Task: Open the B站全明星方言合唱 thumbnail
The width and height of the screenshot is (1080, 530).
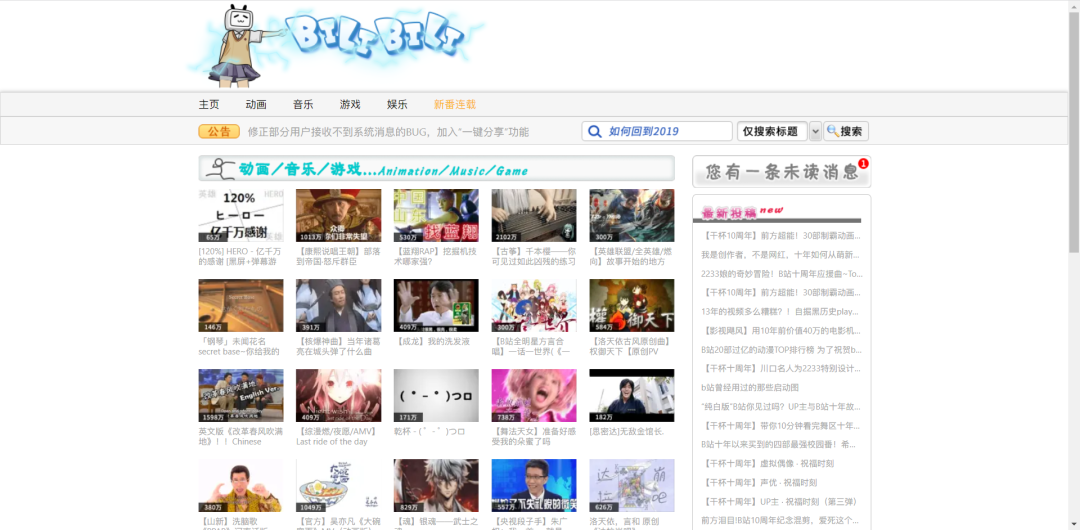Action: coord(534,305)
